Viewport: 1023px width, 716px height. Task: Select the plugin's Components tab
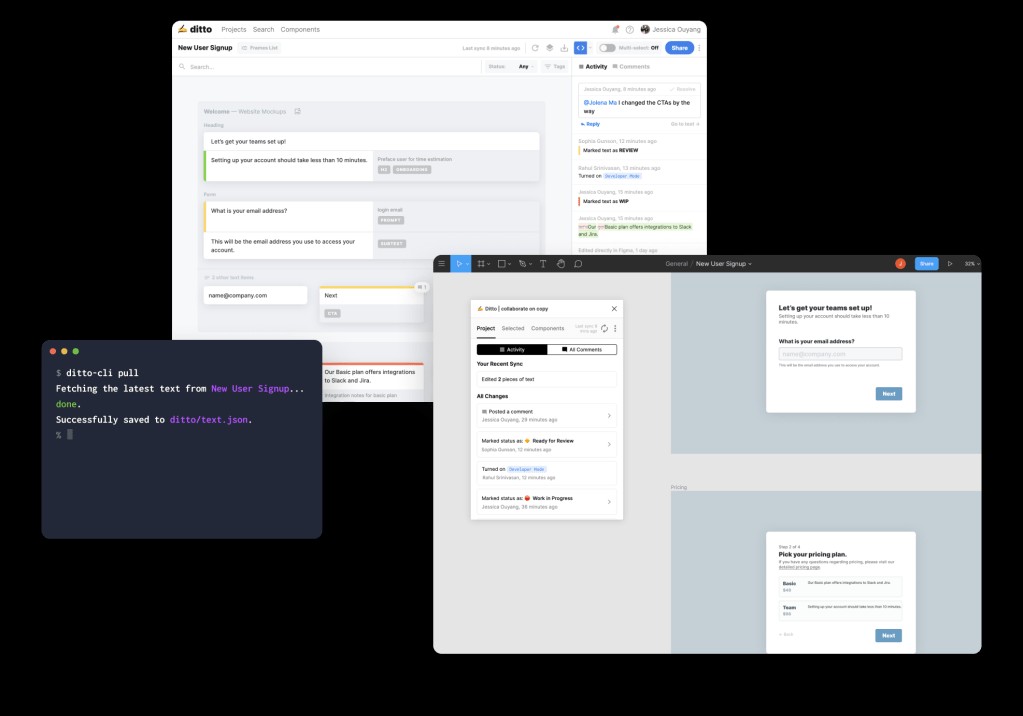[547, 328]
